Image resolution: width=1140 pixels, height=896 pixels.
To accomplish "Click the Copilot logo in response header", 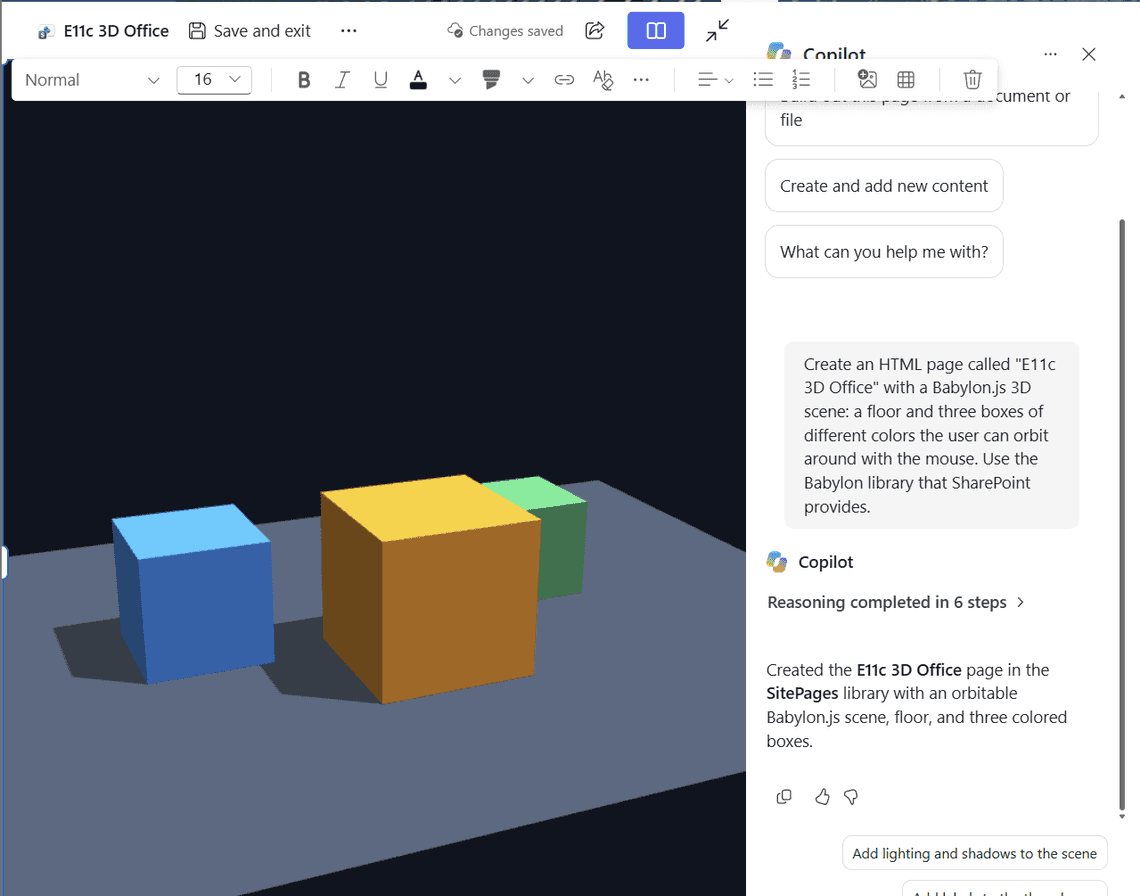I will [777, 562].
